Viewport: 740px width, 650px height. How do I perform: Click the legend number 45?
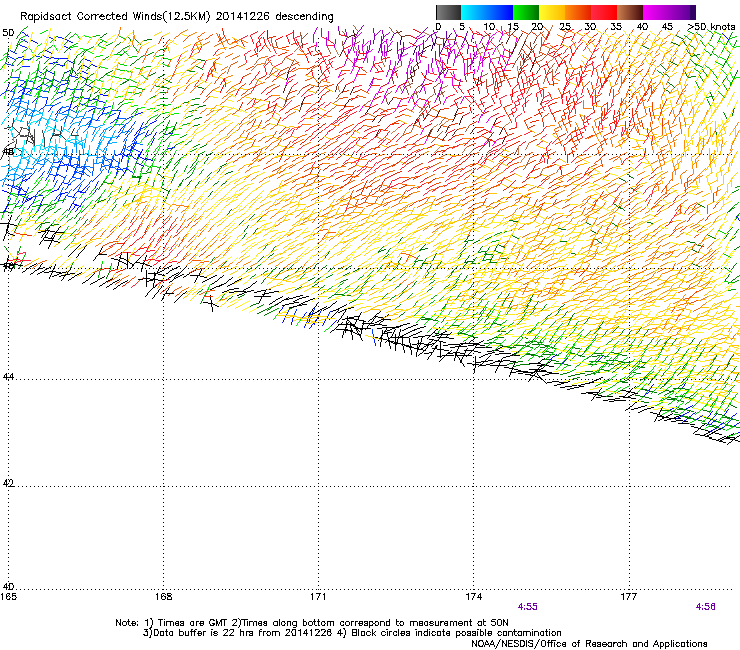coord(667,26)
